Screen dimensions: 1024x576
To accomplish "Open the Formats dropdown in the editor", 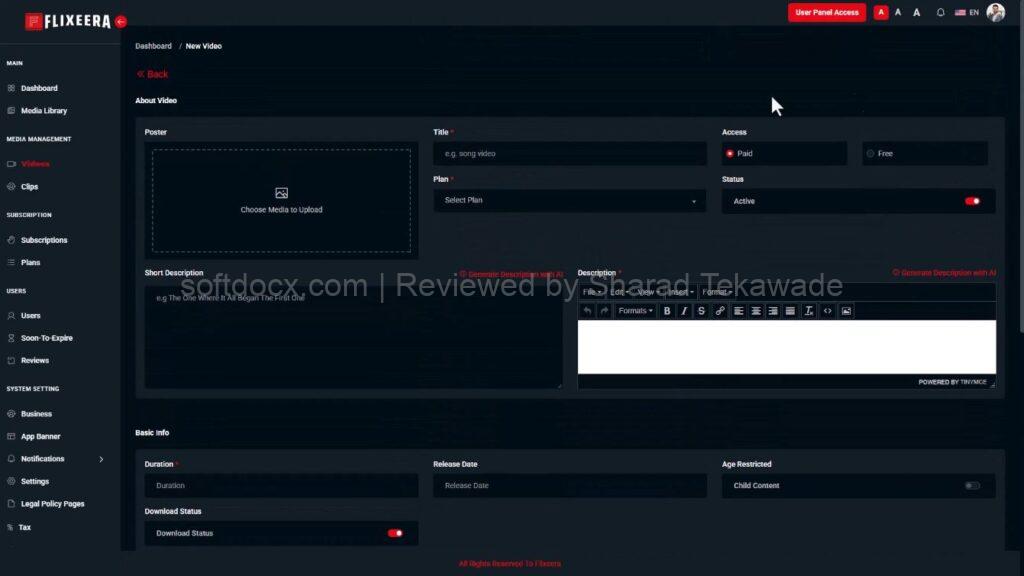I will coord(634,311).
